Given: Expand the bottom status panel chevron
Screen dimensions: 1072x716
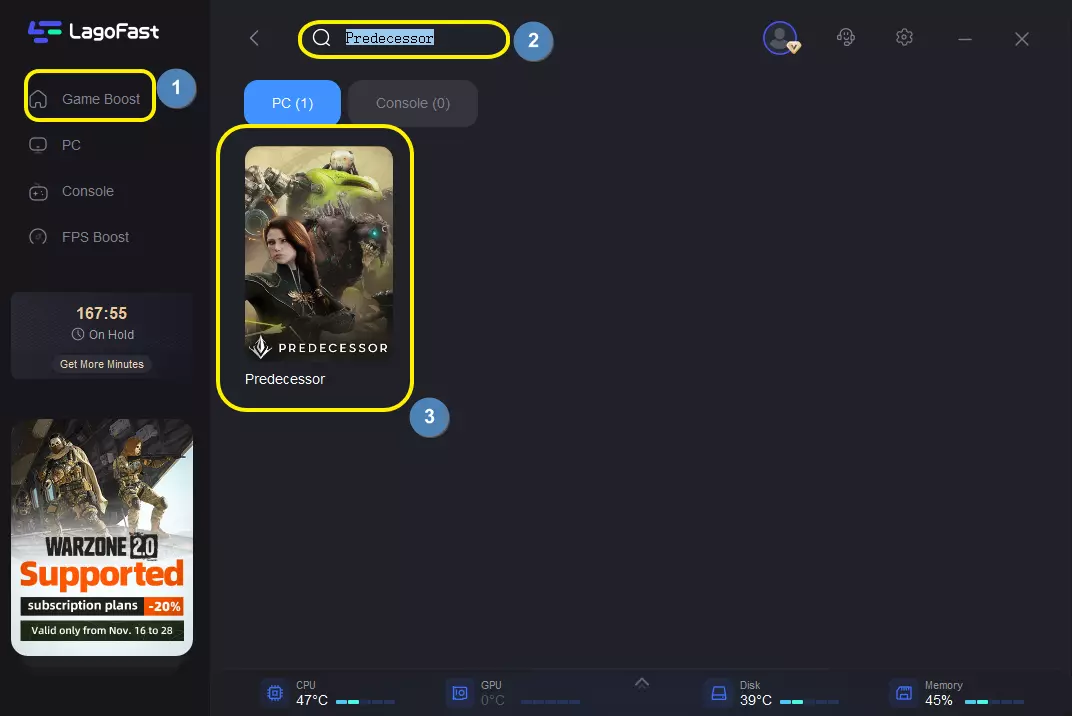Looking at the screenshot, I should [642, 683].
